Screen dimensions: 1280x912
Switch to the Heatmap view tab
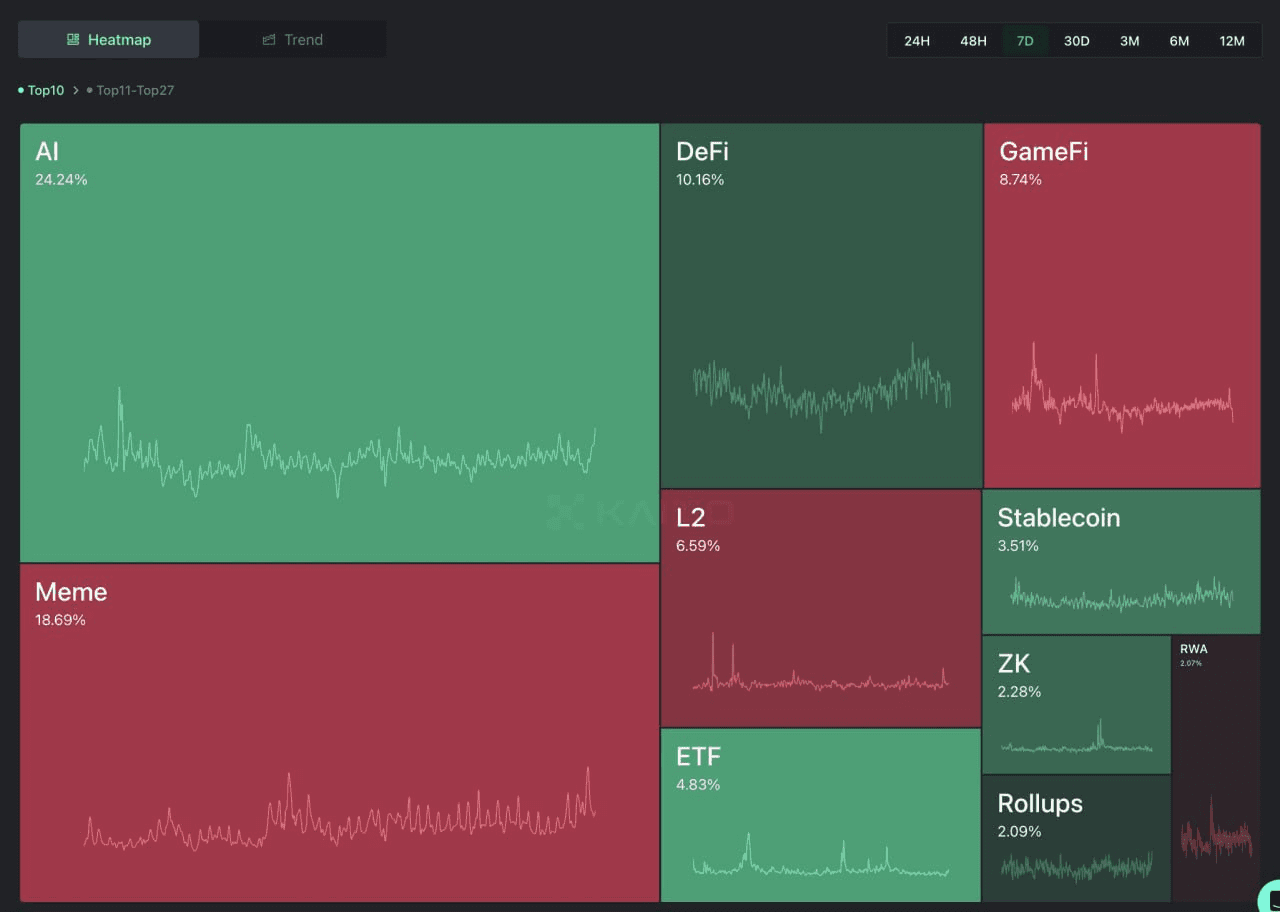coord(109,40)
